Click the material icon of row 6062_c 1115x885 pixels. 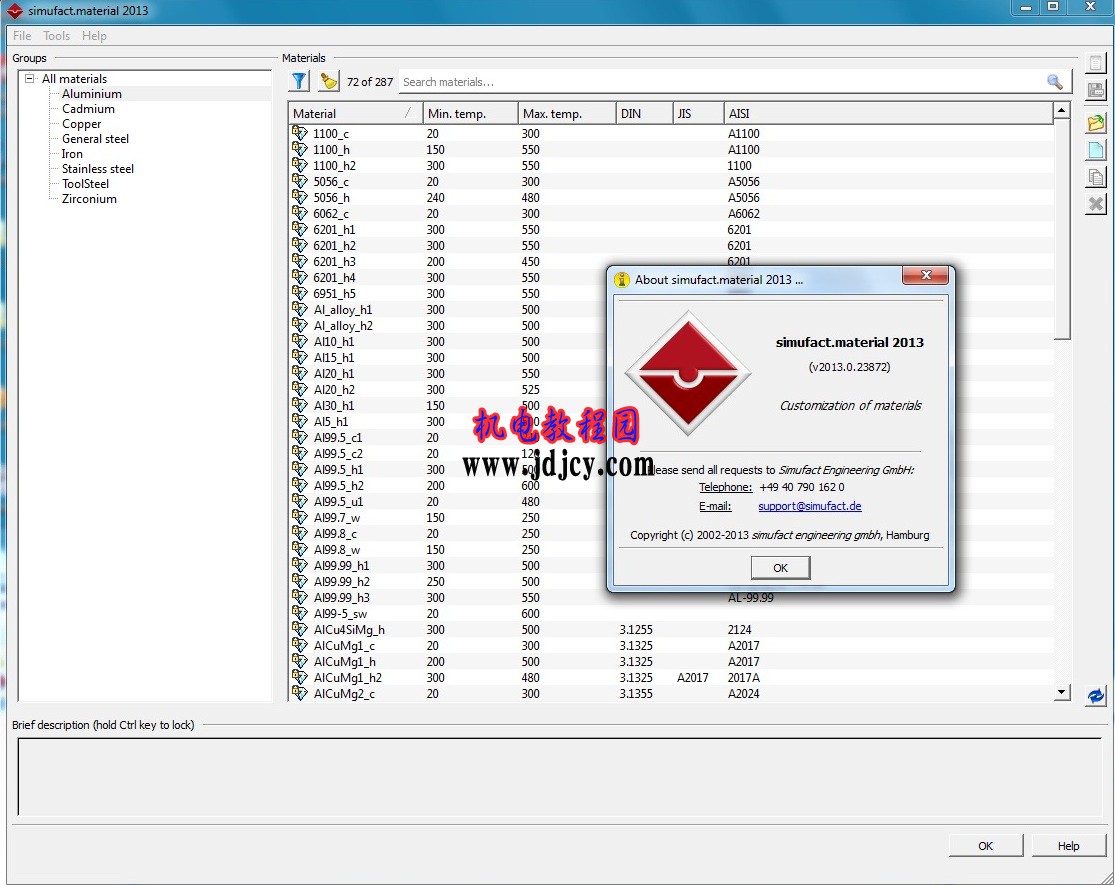pos(299,213)
